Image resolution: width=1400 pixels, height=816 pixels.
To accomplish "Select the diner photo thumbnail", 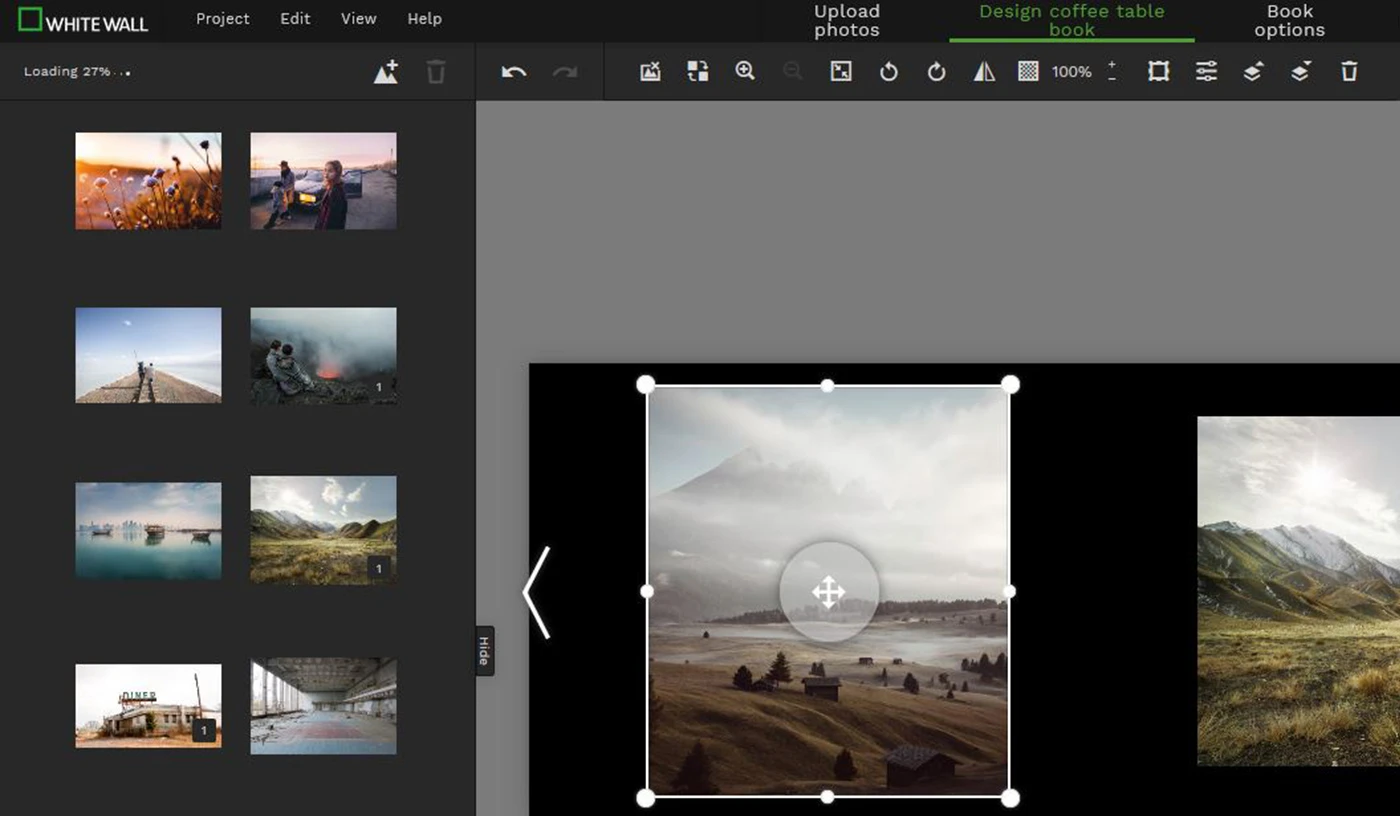I will point(148,706).
